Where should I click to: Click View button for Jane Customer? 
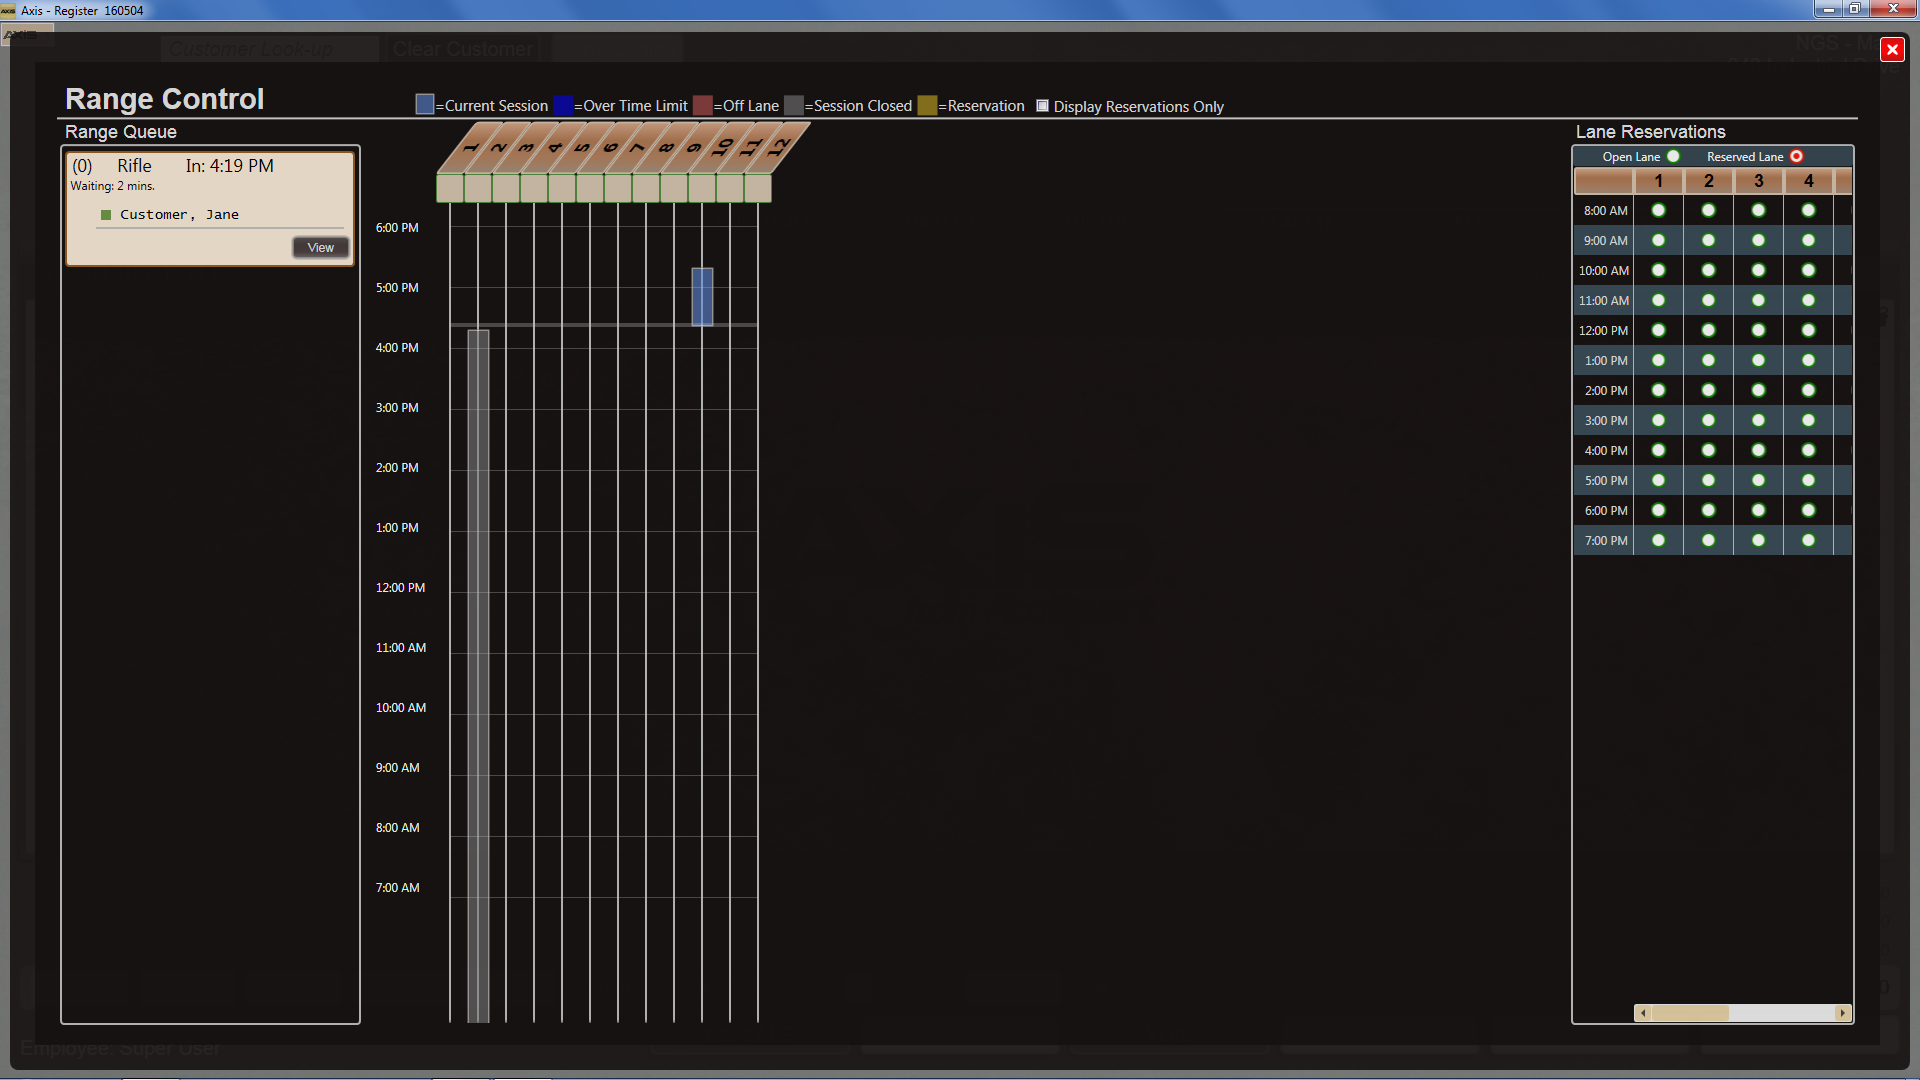pyautogui.click(x=320, y=247)
